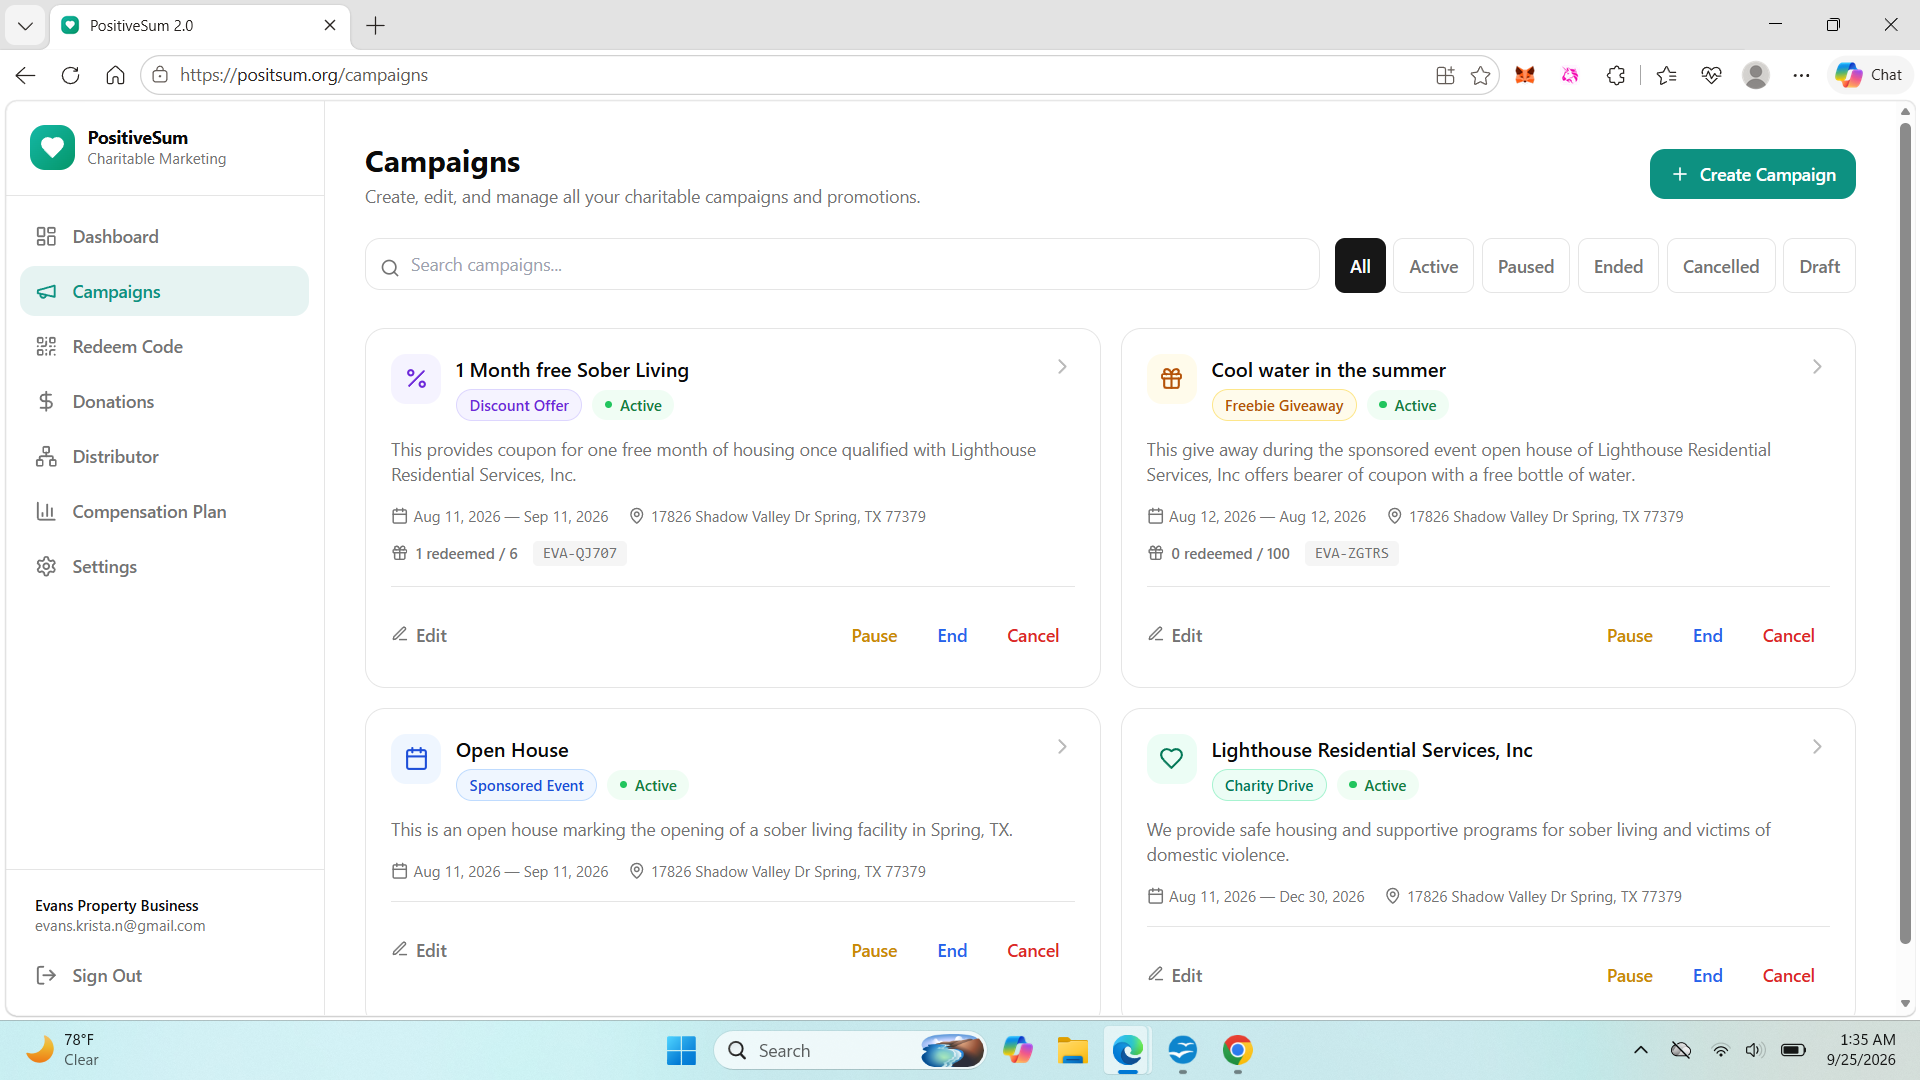Click the browser home icon
The width and height of the screenshot is (1920, 1080).
click(x=115, y=75)
